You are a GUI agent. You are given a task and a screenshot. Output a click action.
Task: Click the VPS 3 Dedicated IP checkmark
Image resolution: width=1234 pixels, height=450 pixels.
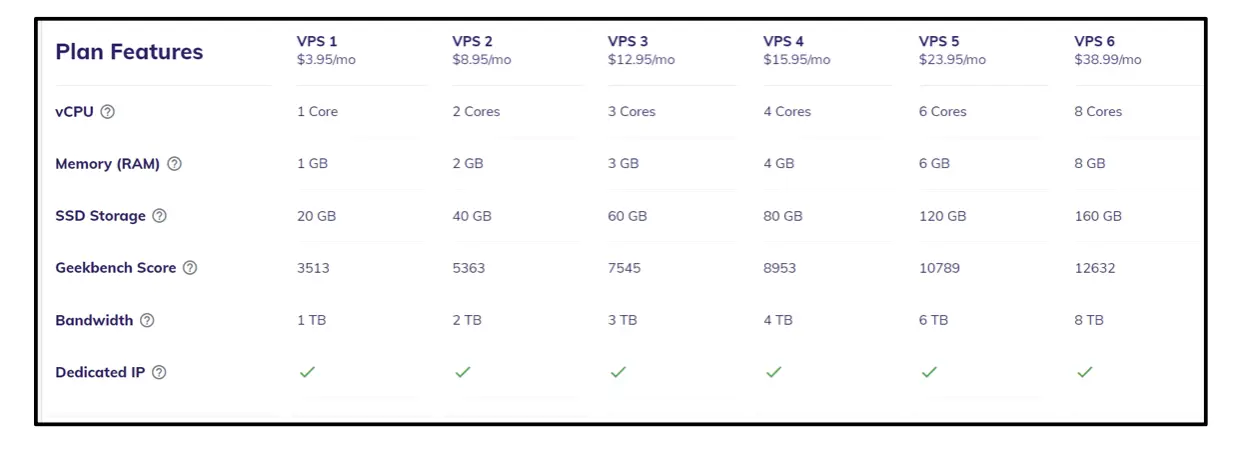point(618,372)
